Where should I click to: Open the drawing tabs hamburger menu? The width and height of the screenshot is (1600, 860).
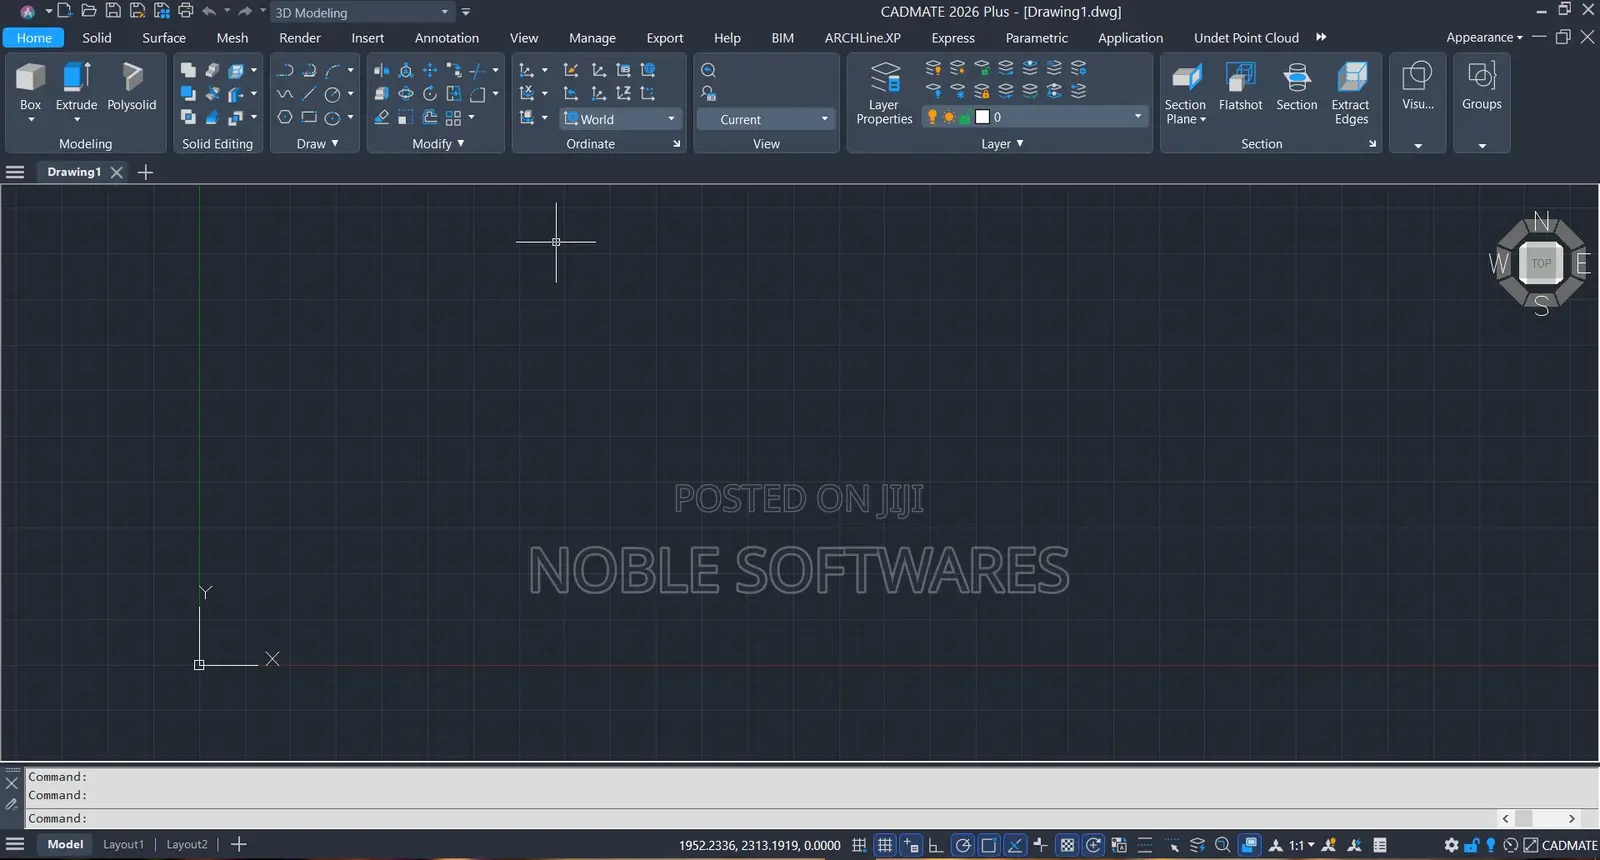point(15,172)
